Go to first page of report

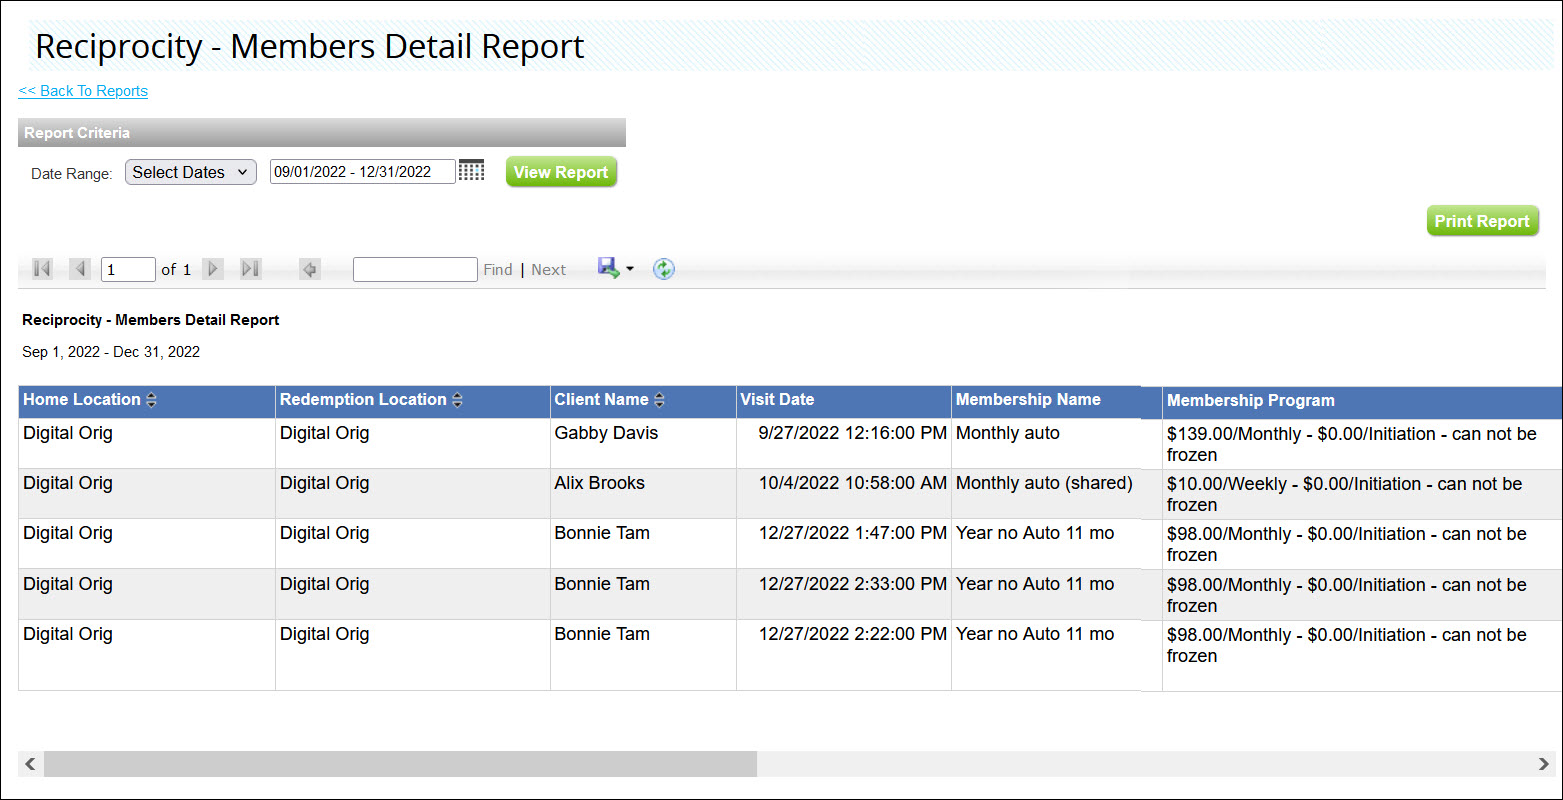tap(42, 269)
